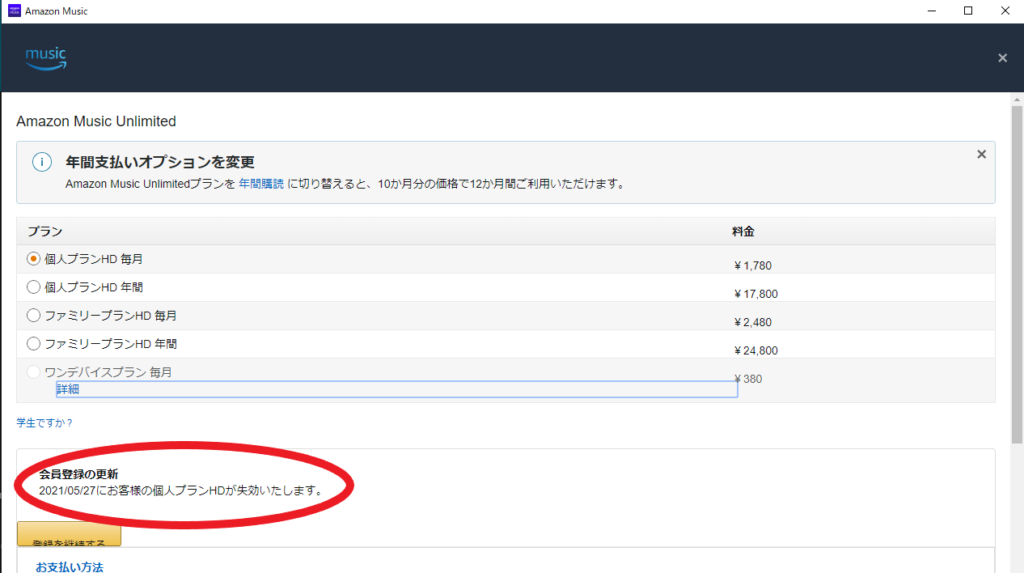Click the info icon in the banner
Image resolution: width=1024 pixels, height=573 pixels.
[42, 162]
